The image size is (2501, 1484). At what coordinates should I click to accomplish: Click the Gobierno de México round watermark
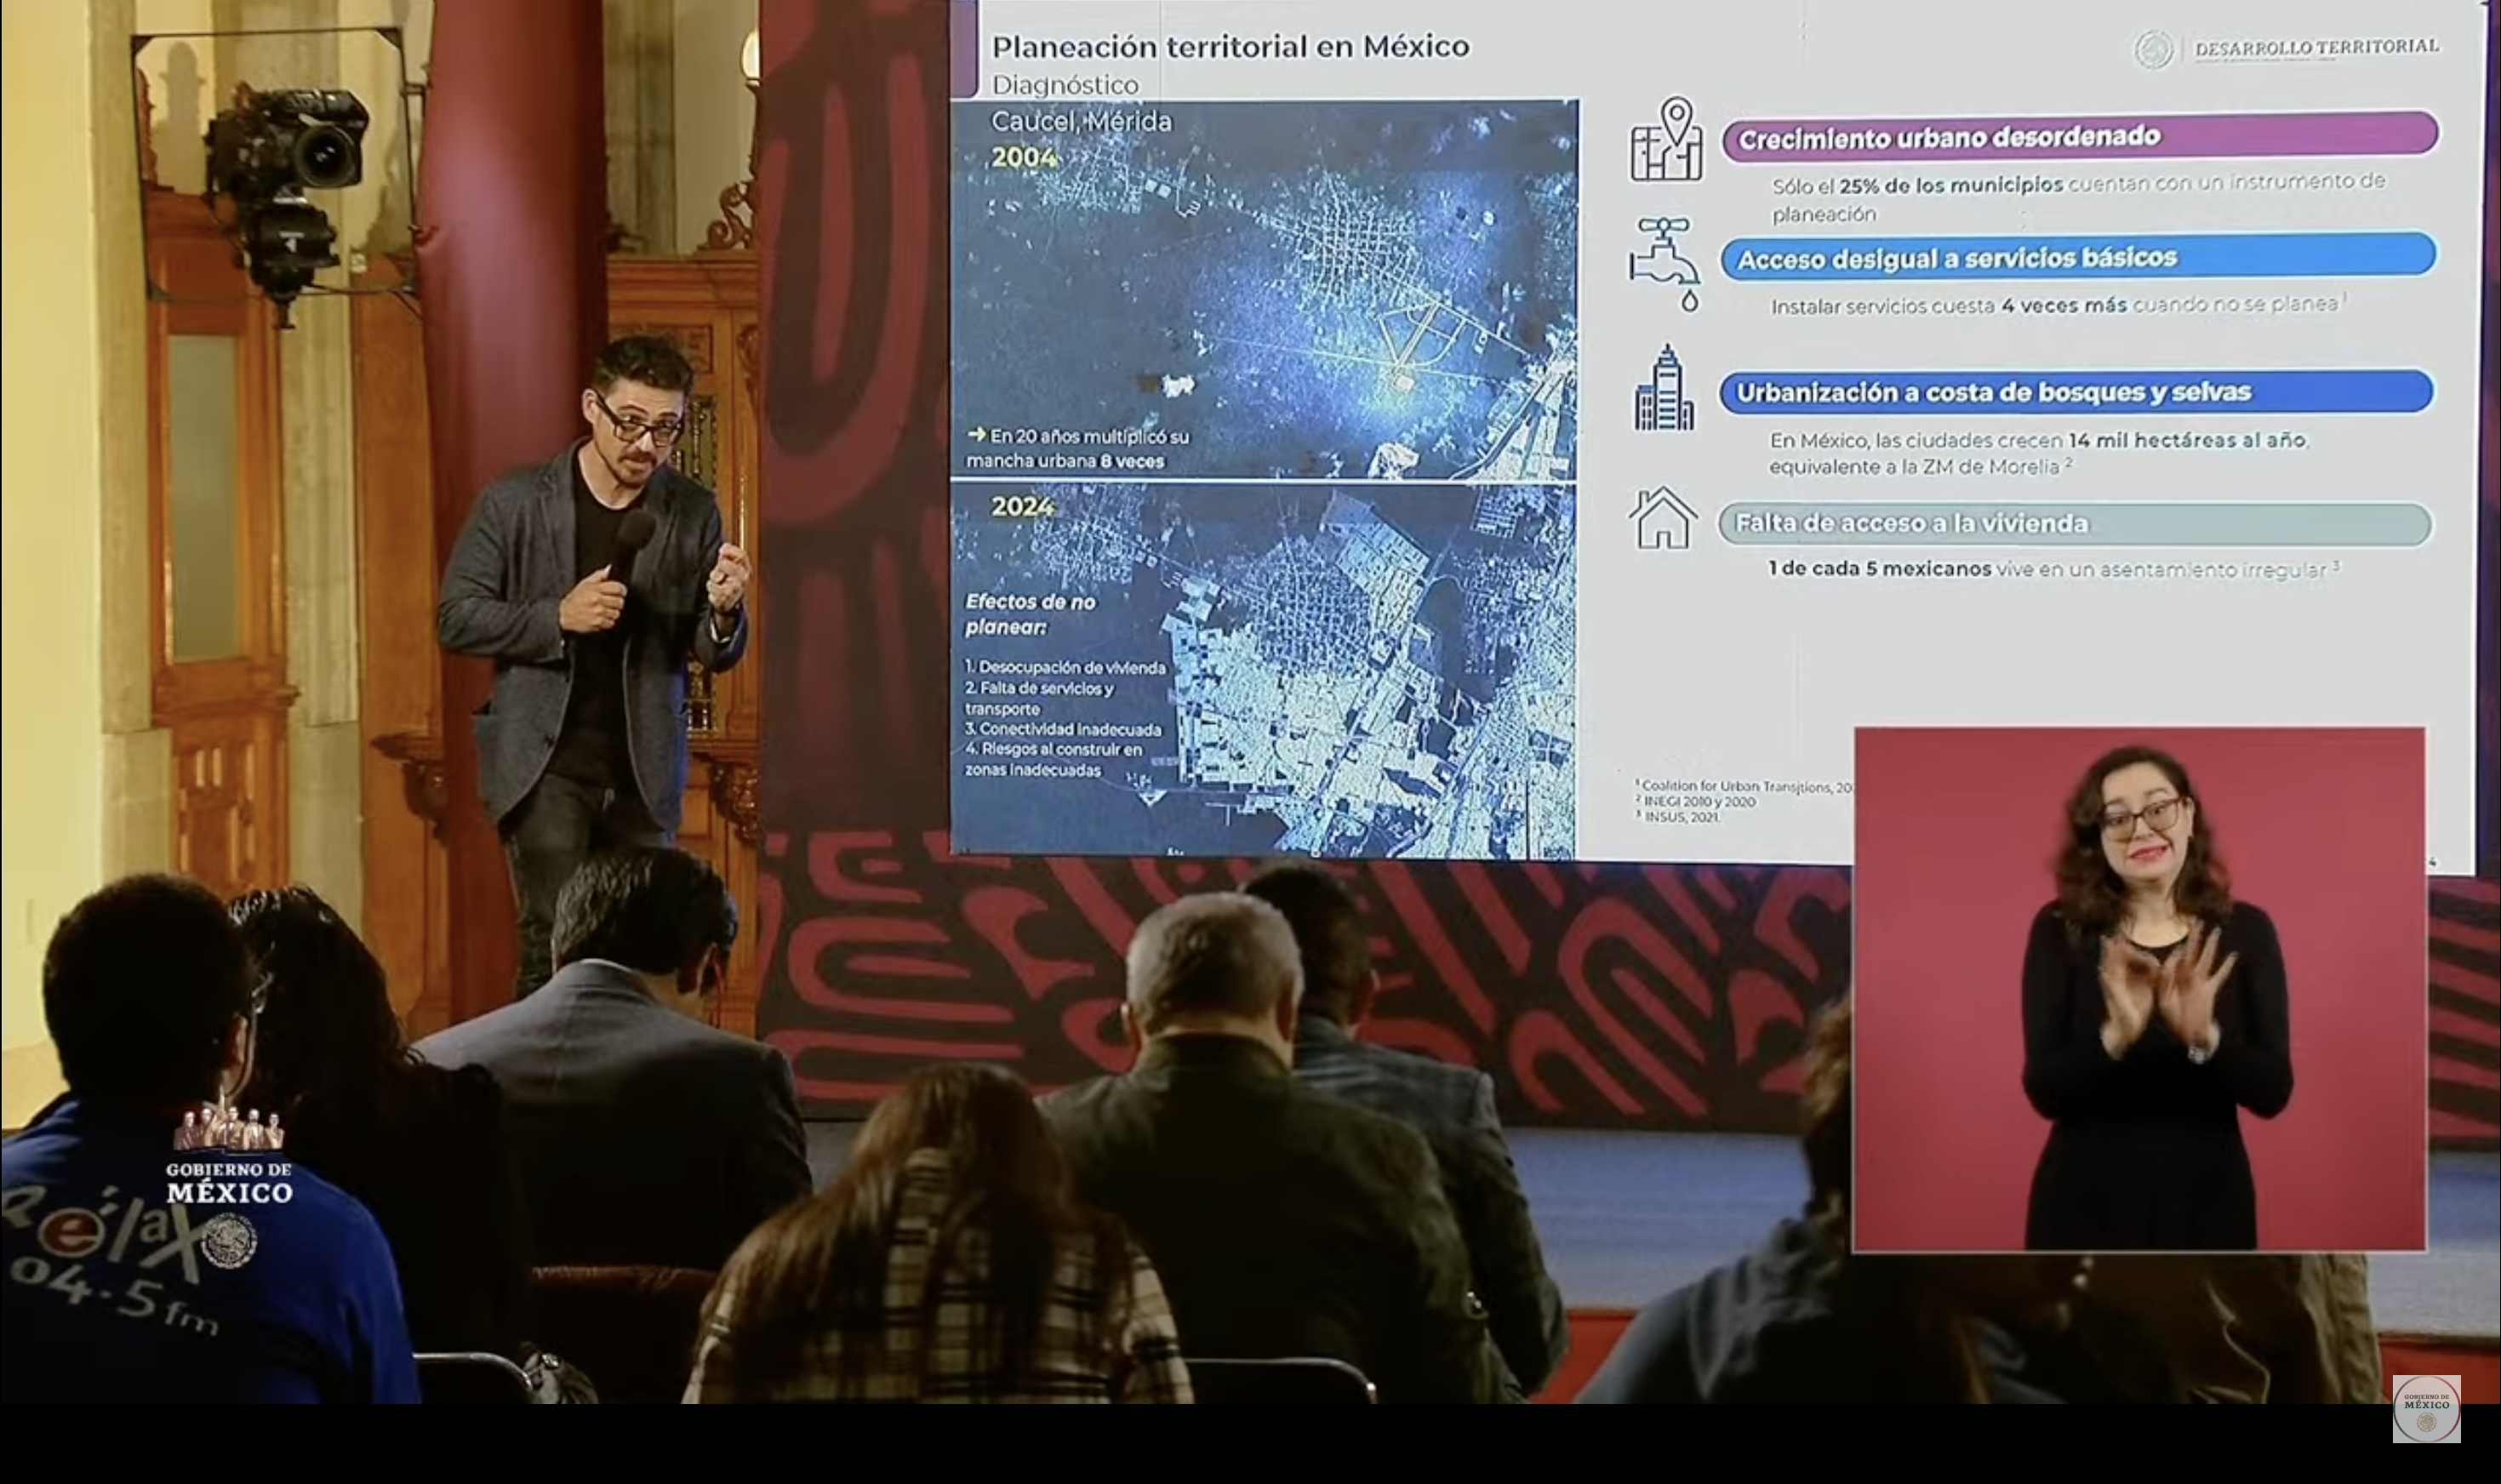2426,1408
